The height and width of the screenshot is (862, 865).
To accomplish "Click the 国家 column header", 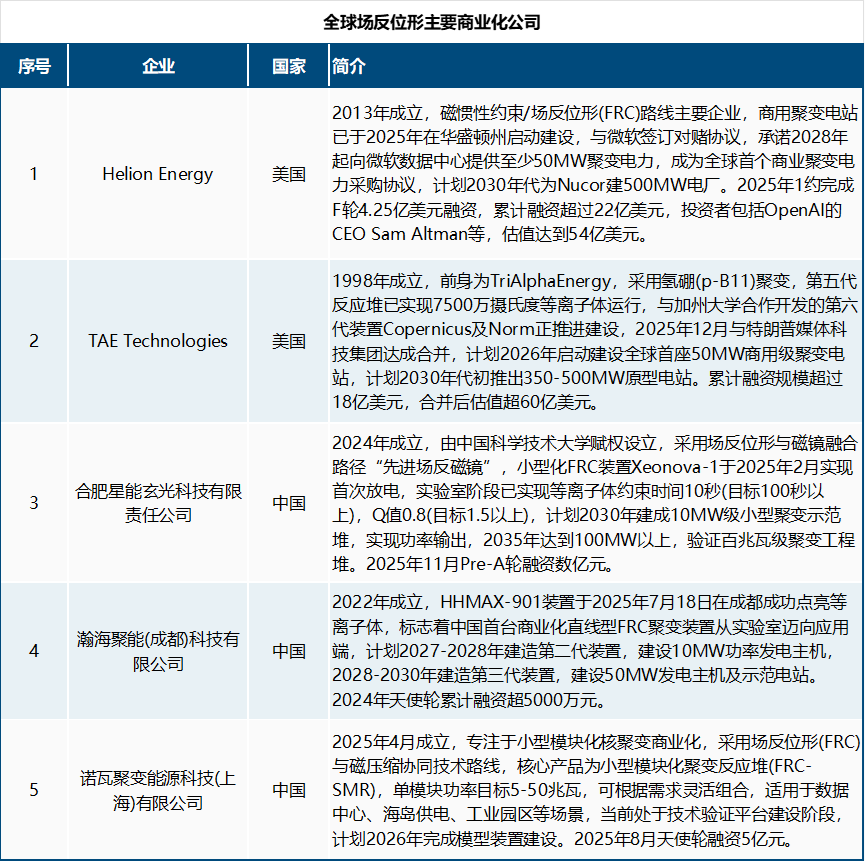I will (x=289, y=66).
